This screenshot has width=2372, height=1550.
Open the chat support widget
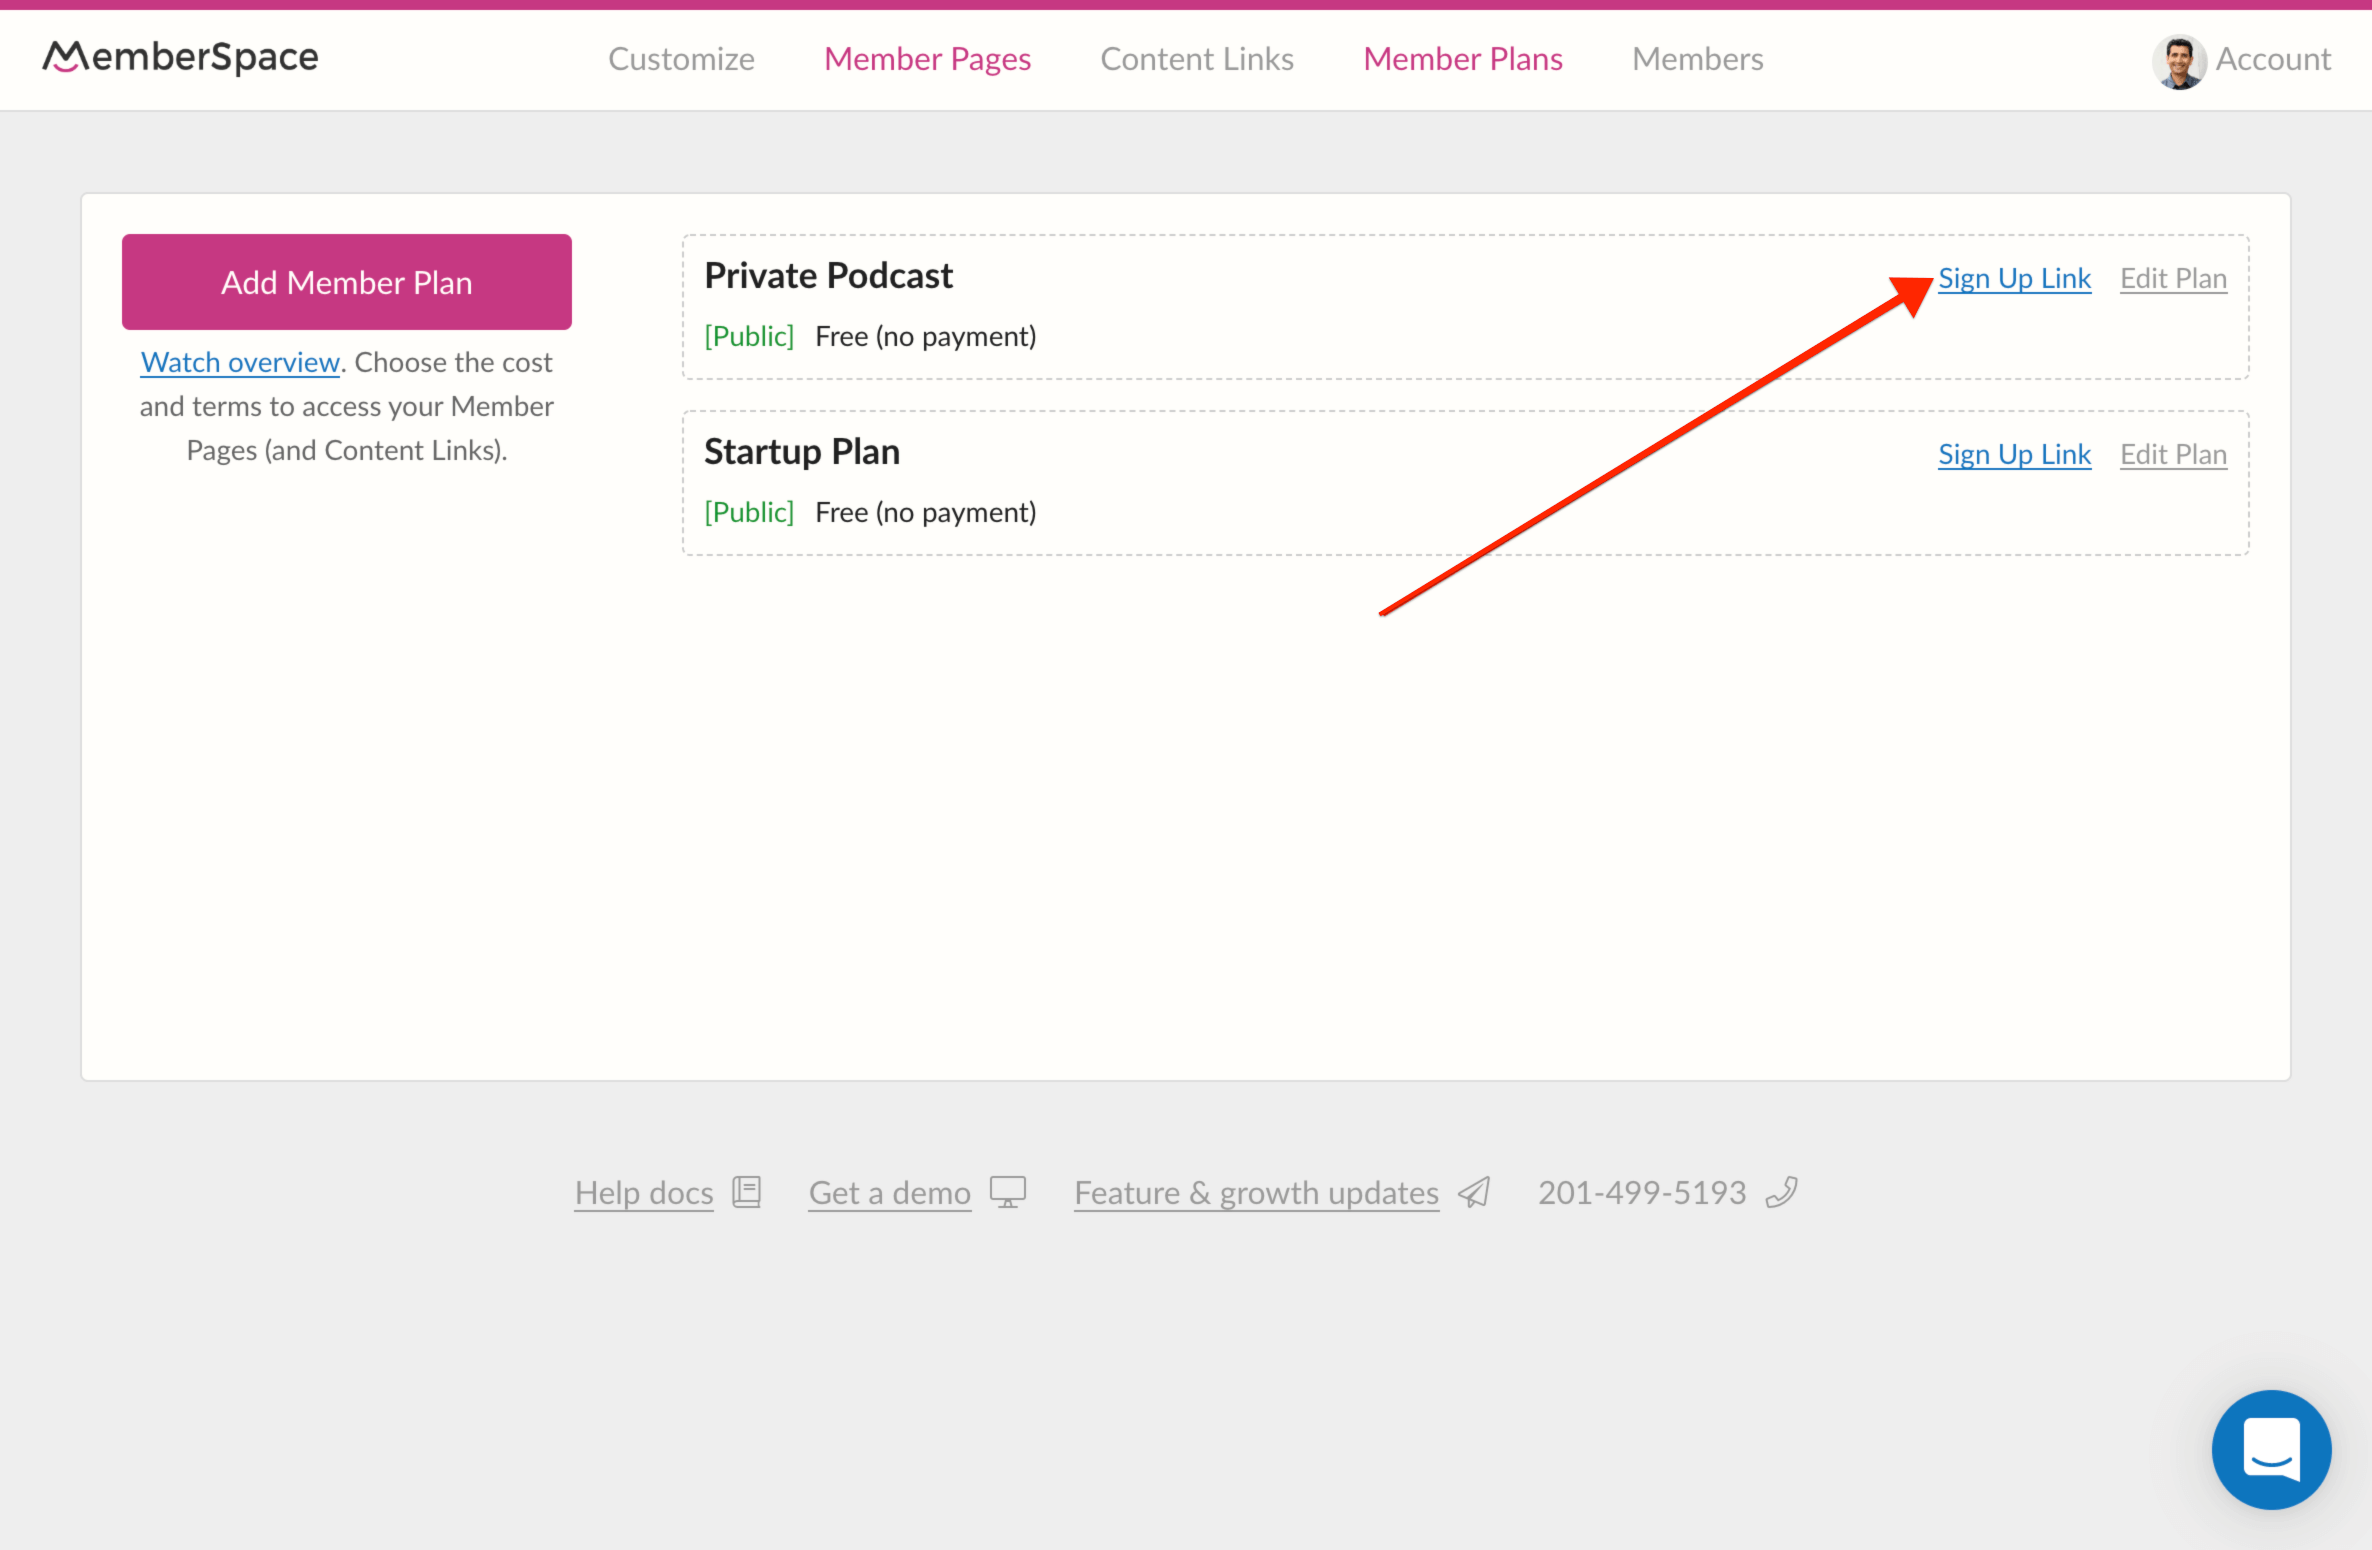click(2271, 1449)
